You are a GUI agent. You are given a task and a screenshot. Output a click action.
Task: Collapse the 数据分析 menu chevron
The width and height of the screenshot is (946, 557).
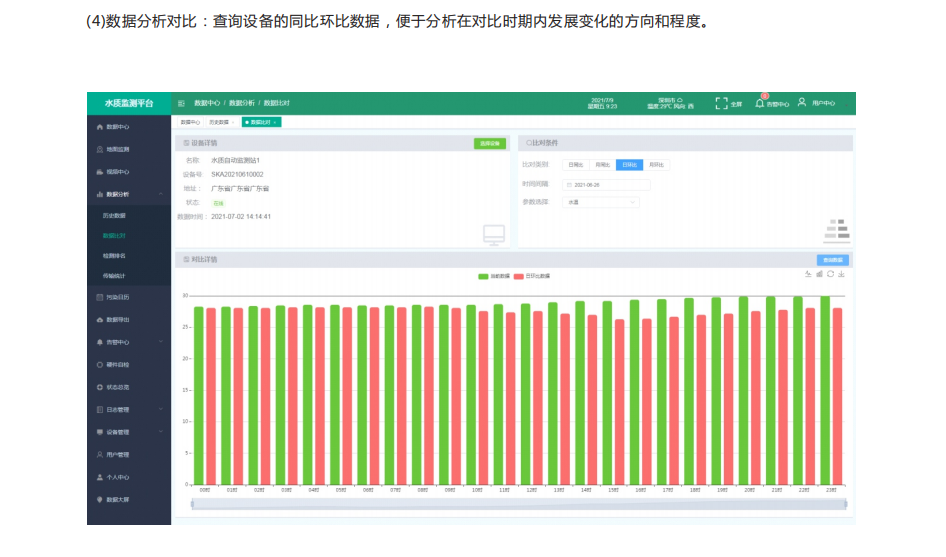[161, 194]
